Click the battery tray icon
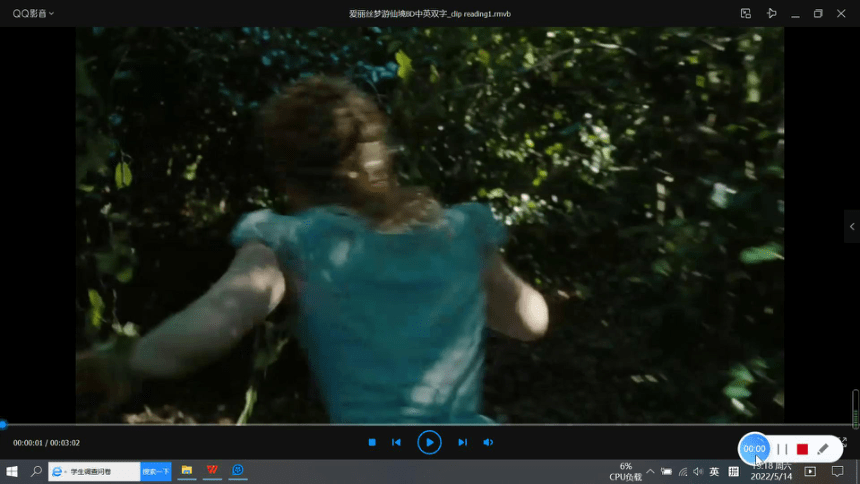 coord(666,471)
